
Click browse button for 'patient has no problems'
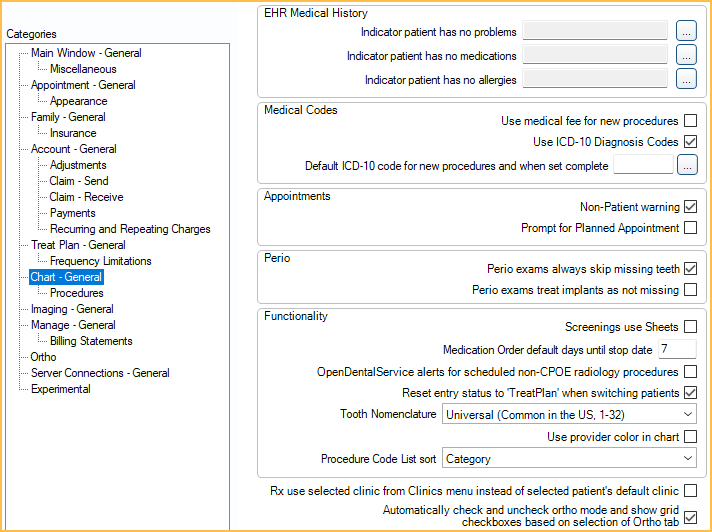(686, 31)
